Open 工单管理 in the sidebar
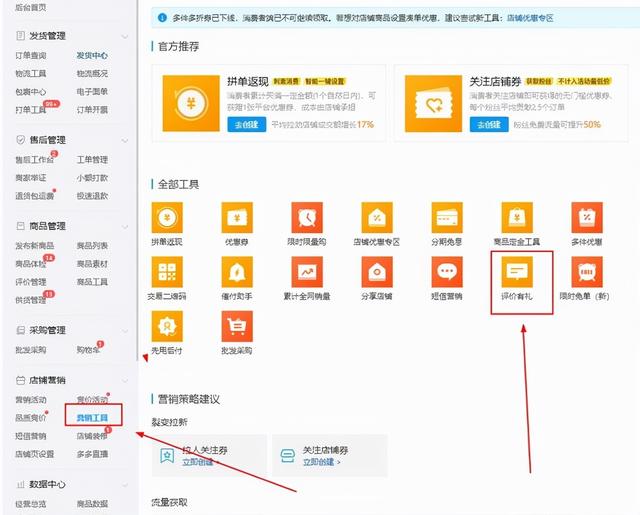Viewport: 640px width, 515px height. coord(92,160)
